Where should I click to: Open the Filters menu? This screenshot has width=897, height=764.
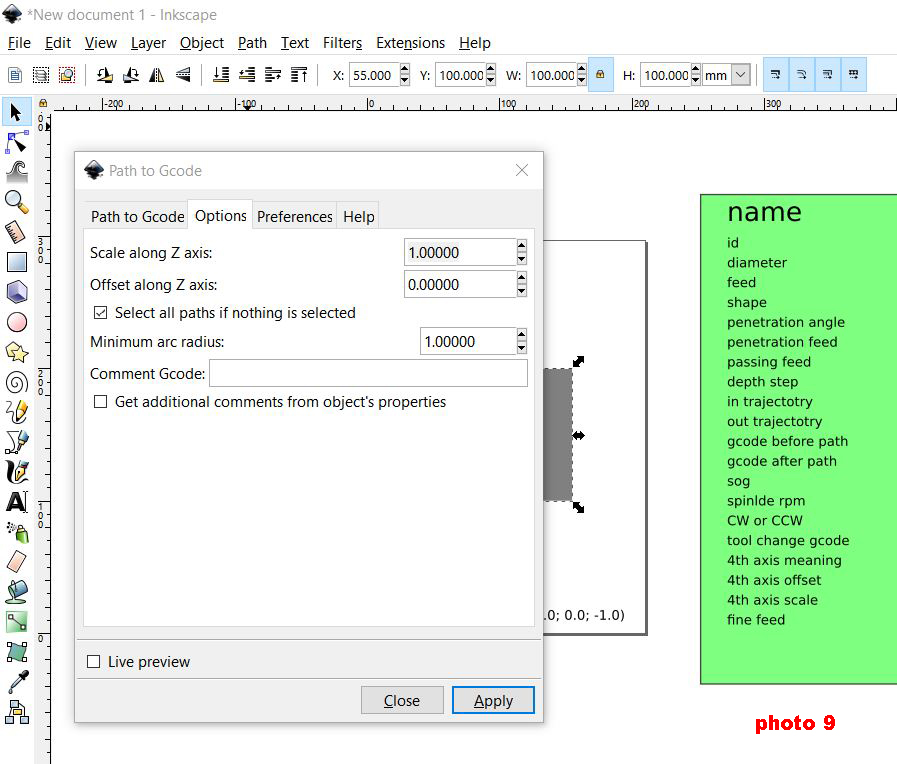tap(342, 43)
